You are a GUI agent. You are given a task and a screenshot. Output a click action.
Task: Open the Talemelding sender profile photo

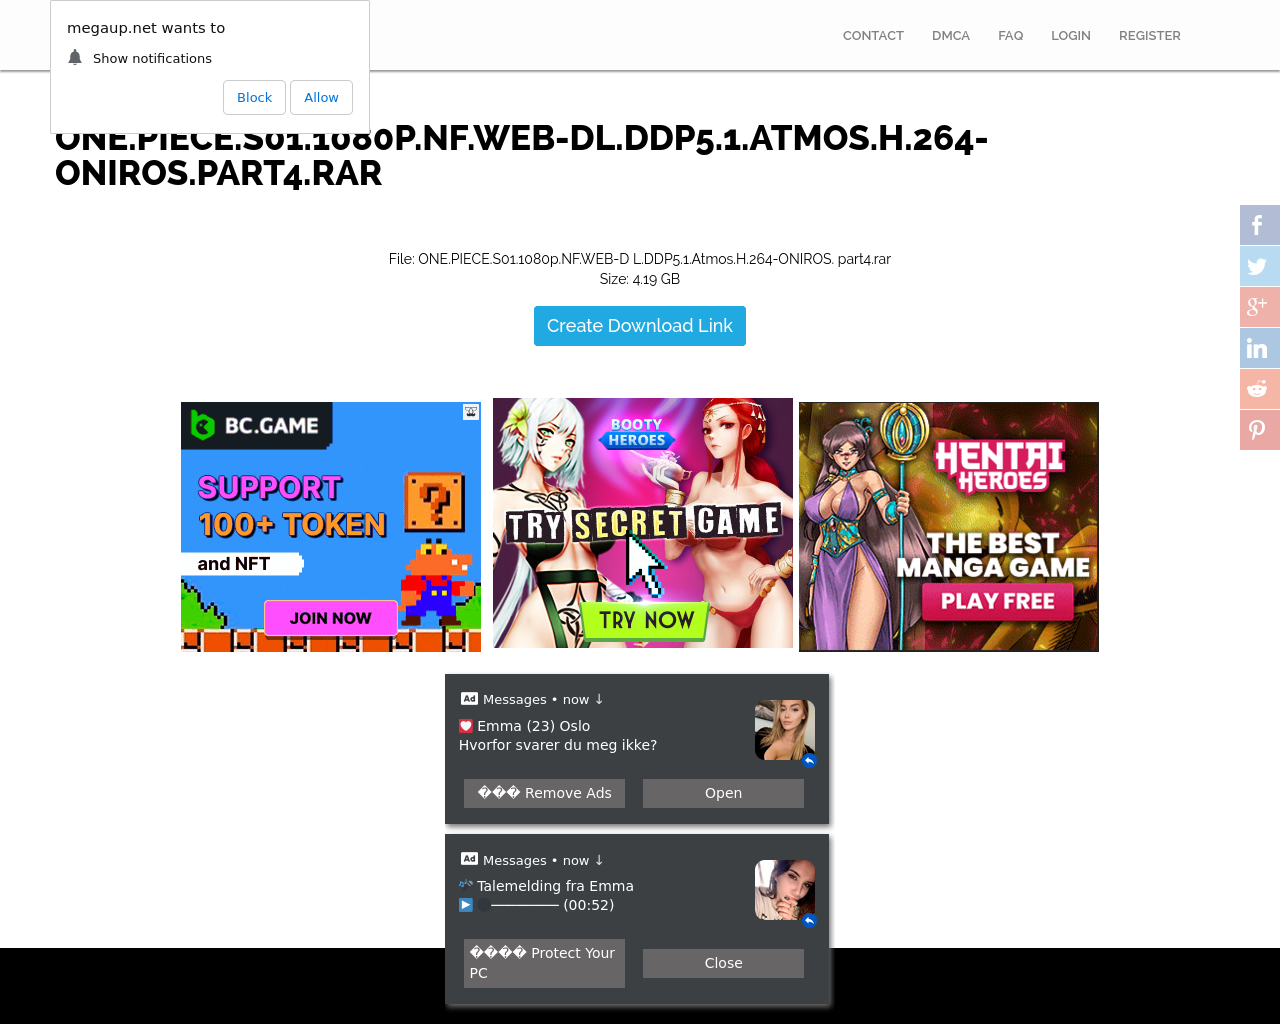785,890
